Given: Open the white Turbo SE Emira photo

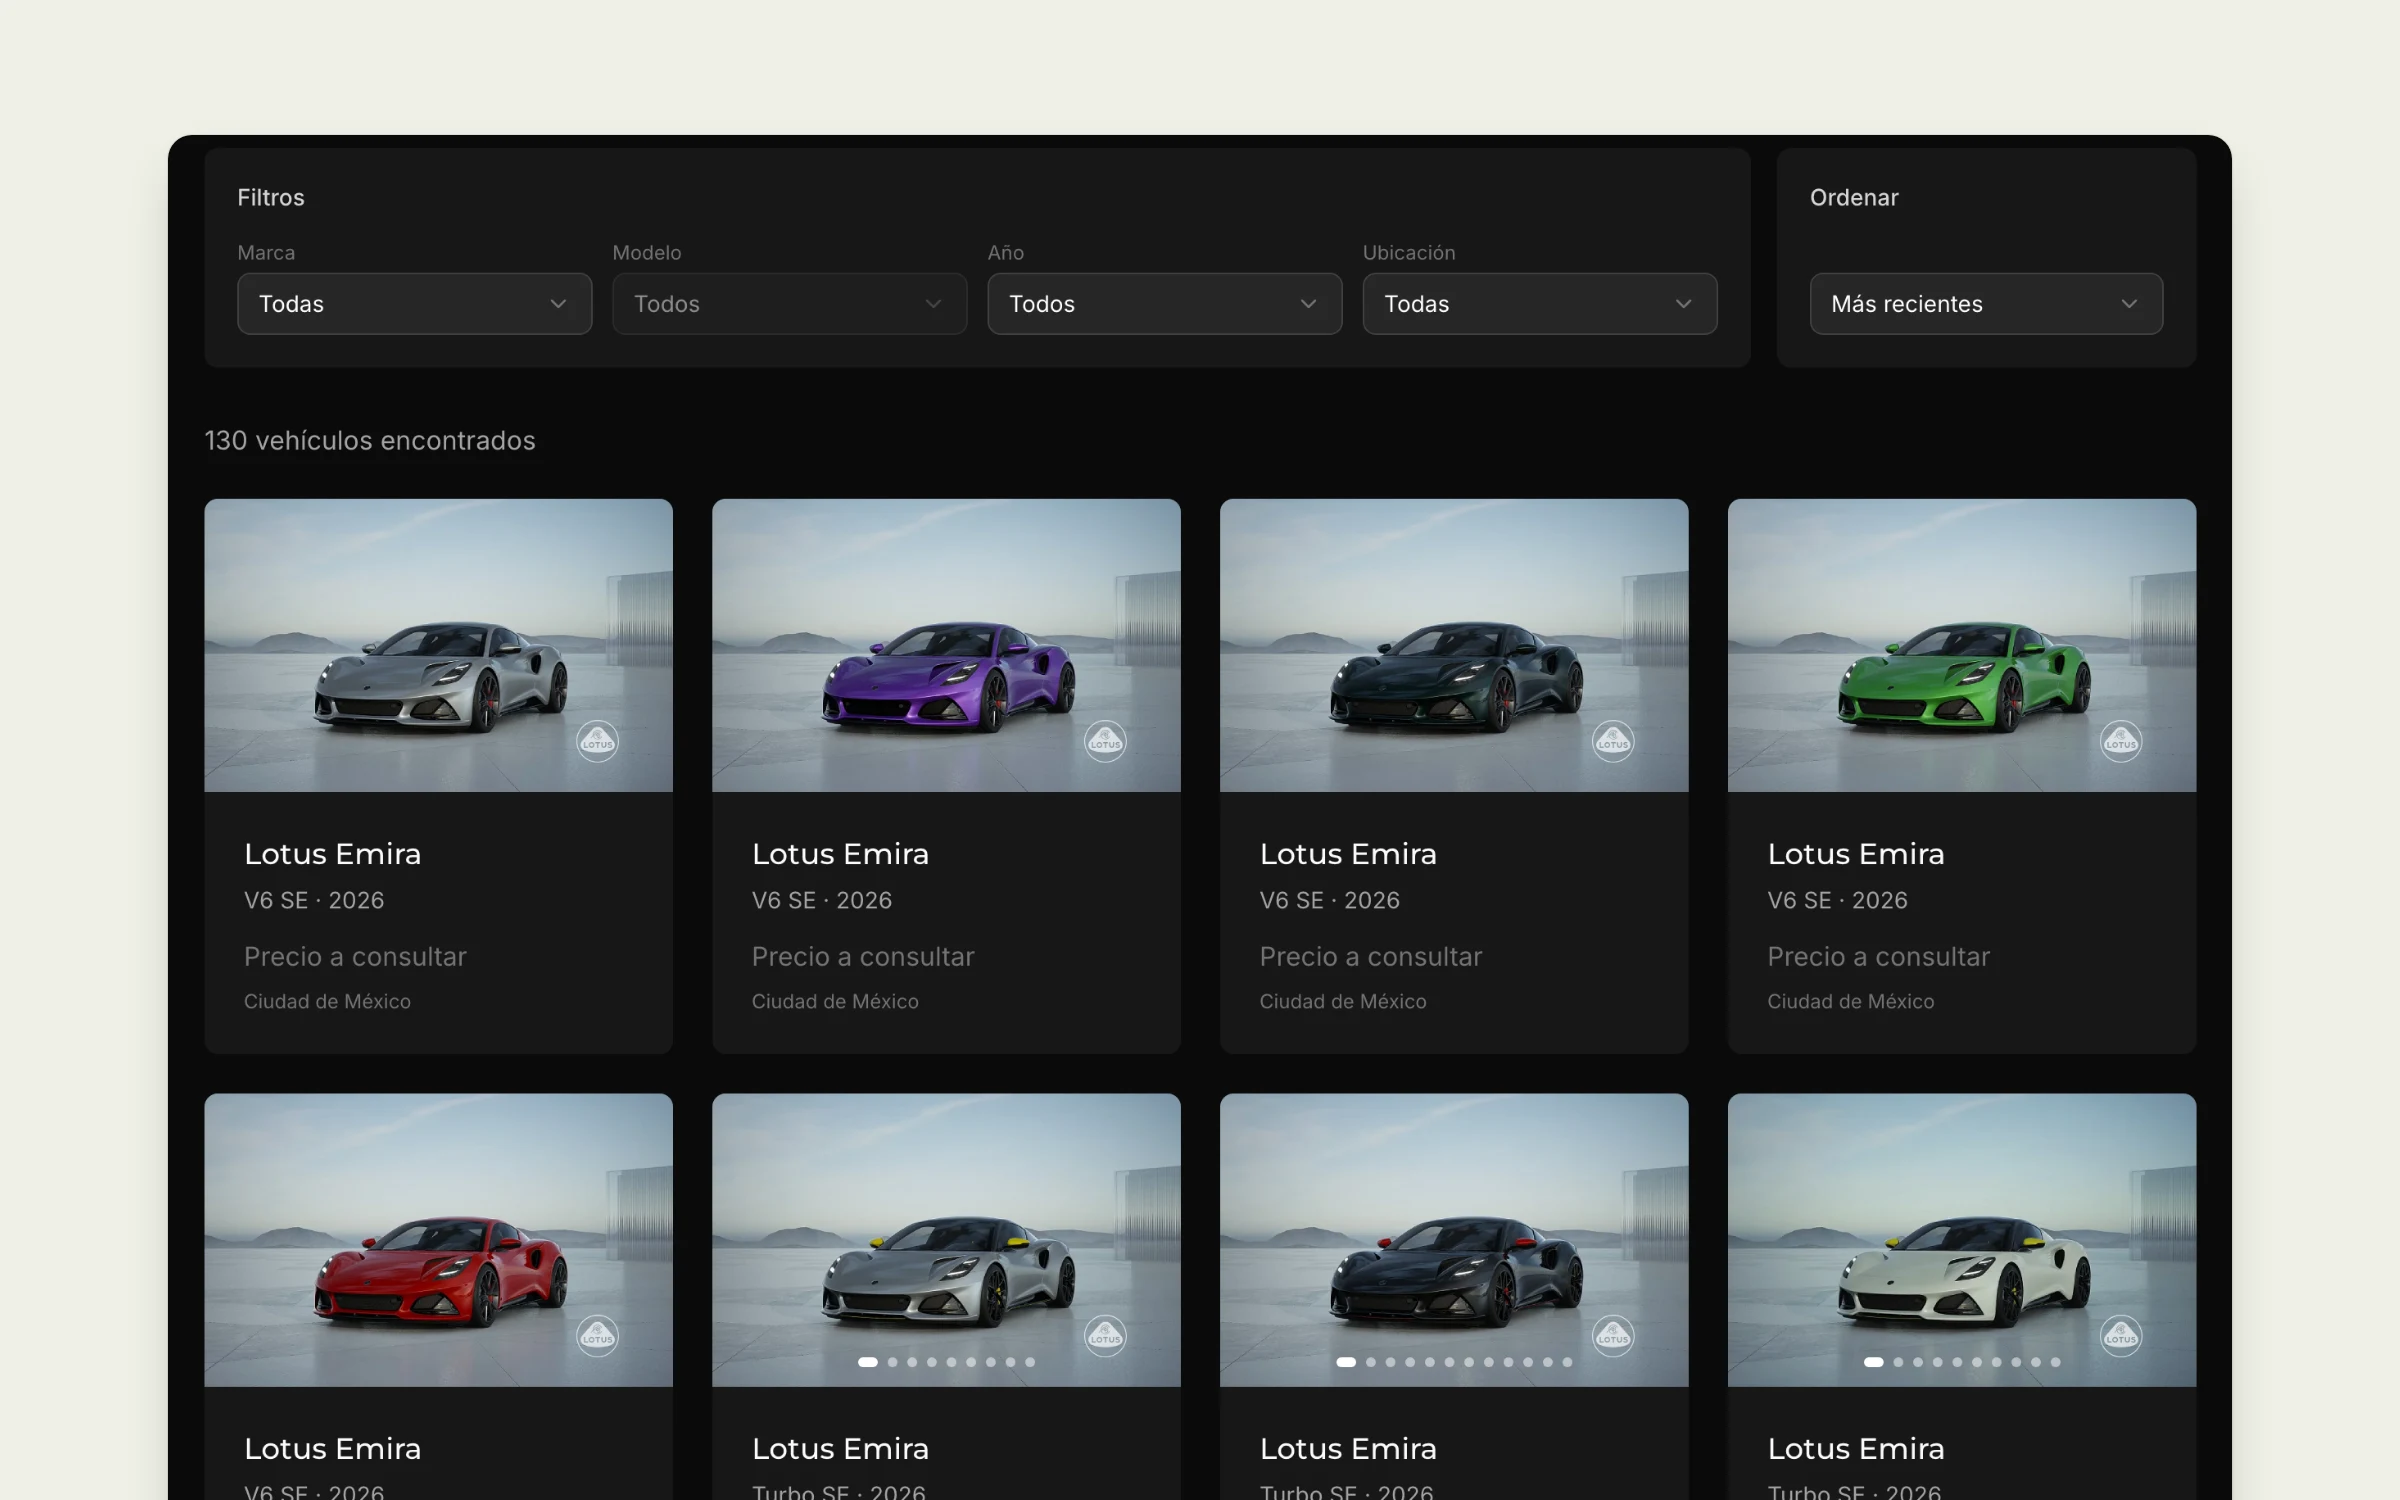Looking at the screenshot, I should [1962, 1240].
